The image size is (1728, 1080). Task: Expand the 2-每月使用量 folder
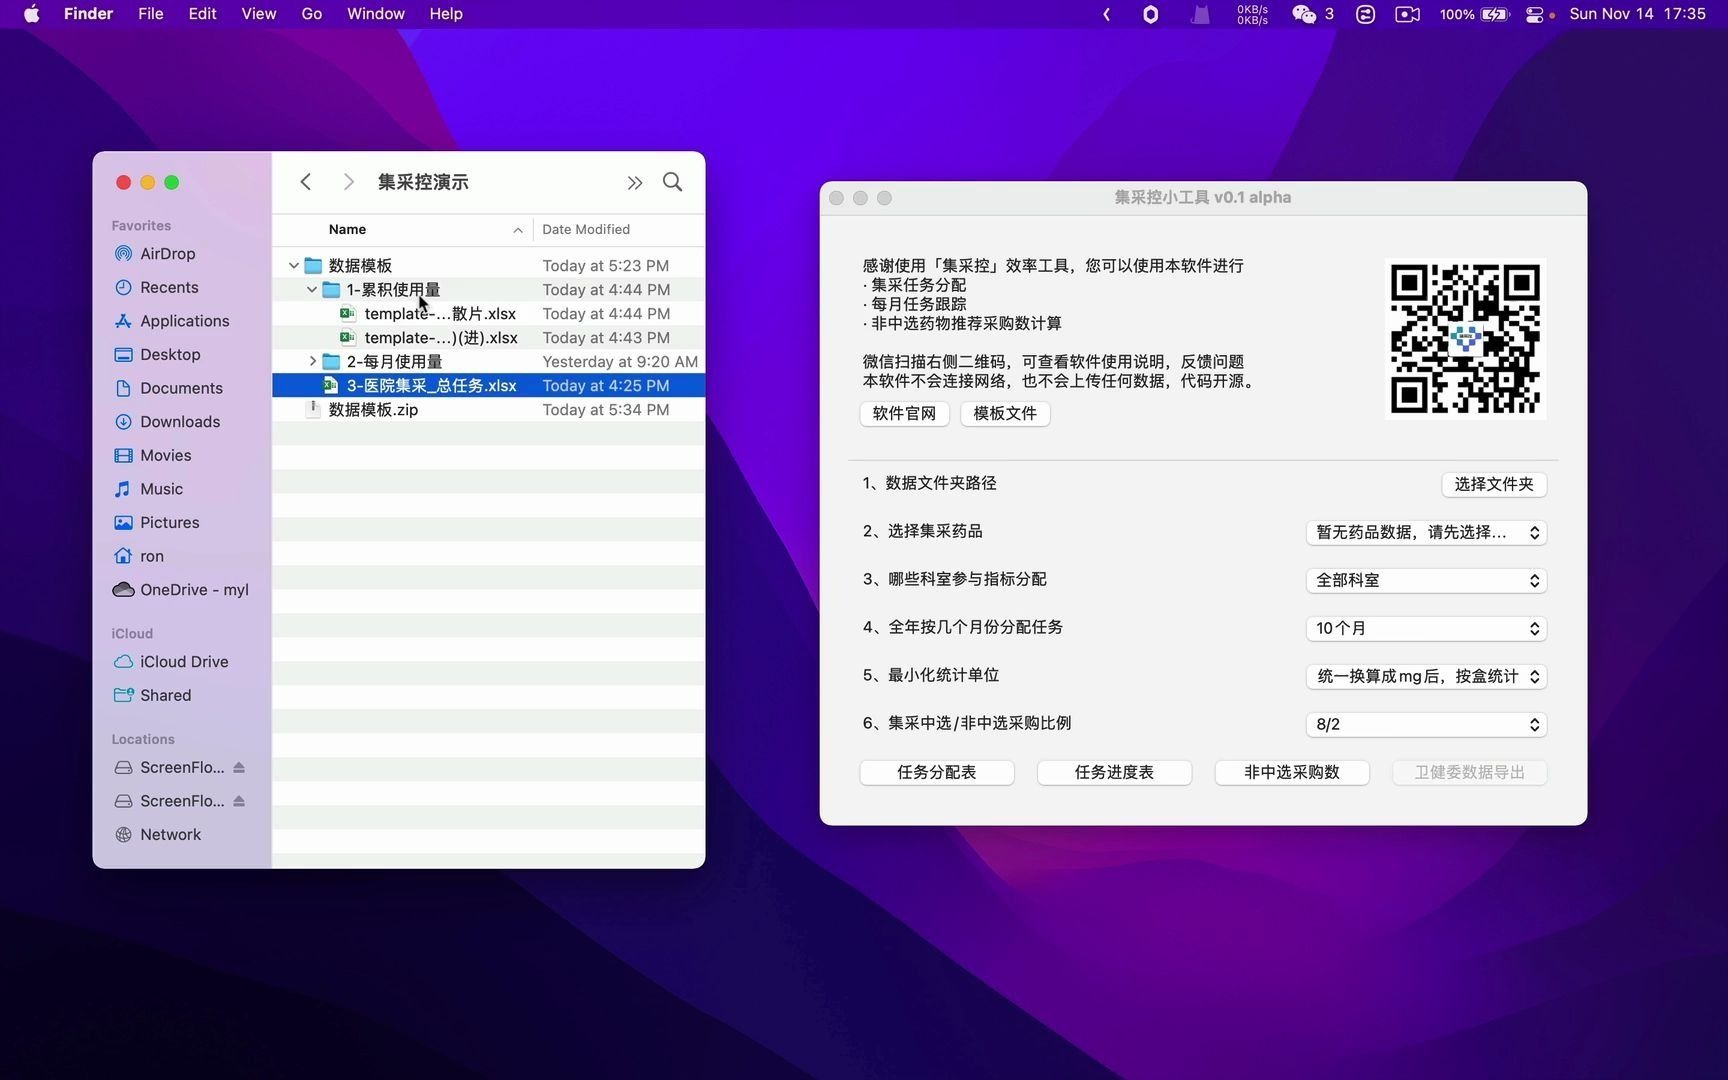(312, 362)
